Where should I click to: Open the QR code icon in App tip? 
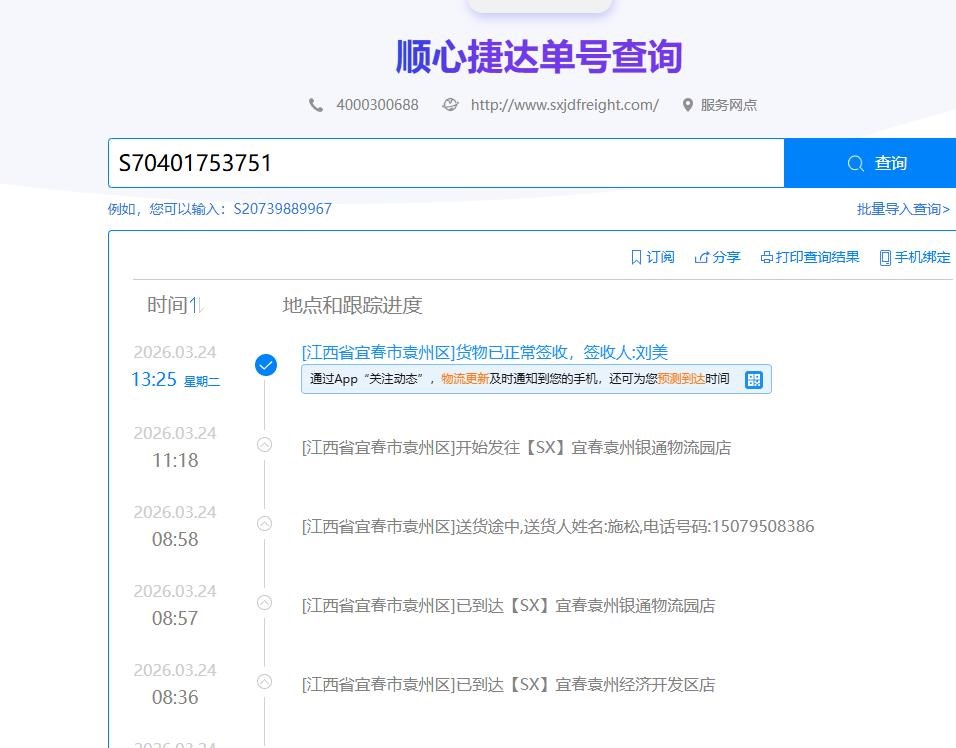[754, 379]
